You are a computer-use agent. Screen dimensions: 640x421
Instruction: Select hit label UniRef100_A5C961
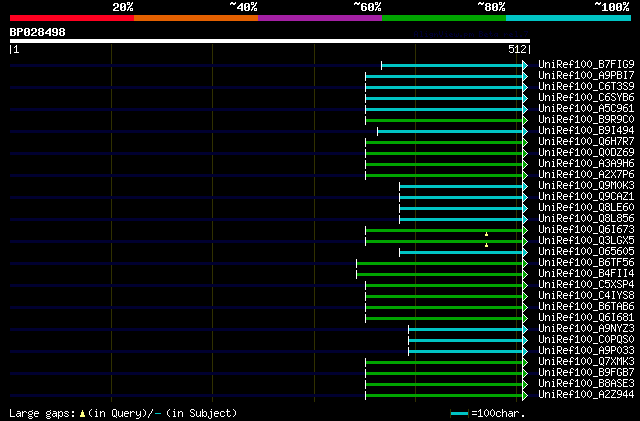(586, 108)
